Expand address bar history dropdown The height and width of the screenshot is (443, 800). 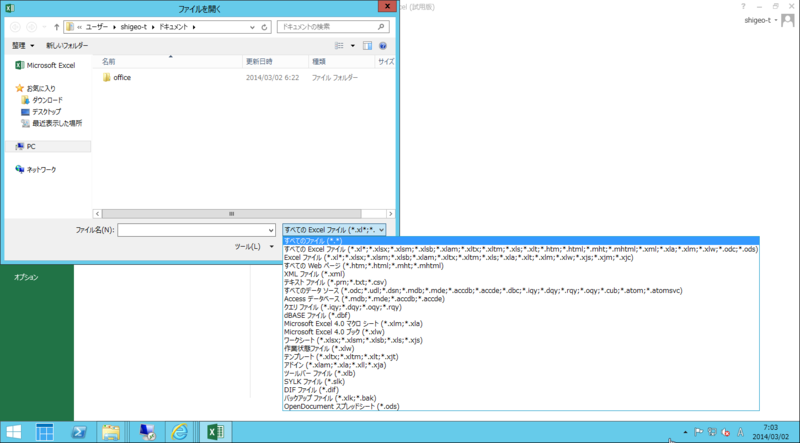(x=252, y=27)
